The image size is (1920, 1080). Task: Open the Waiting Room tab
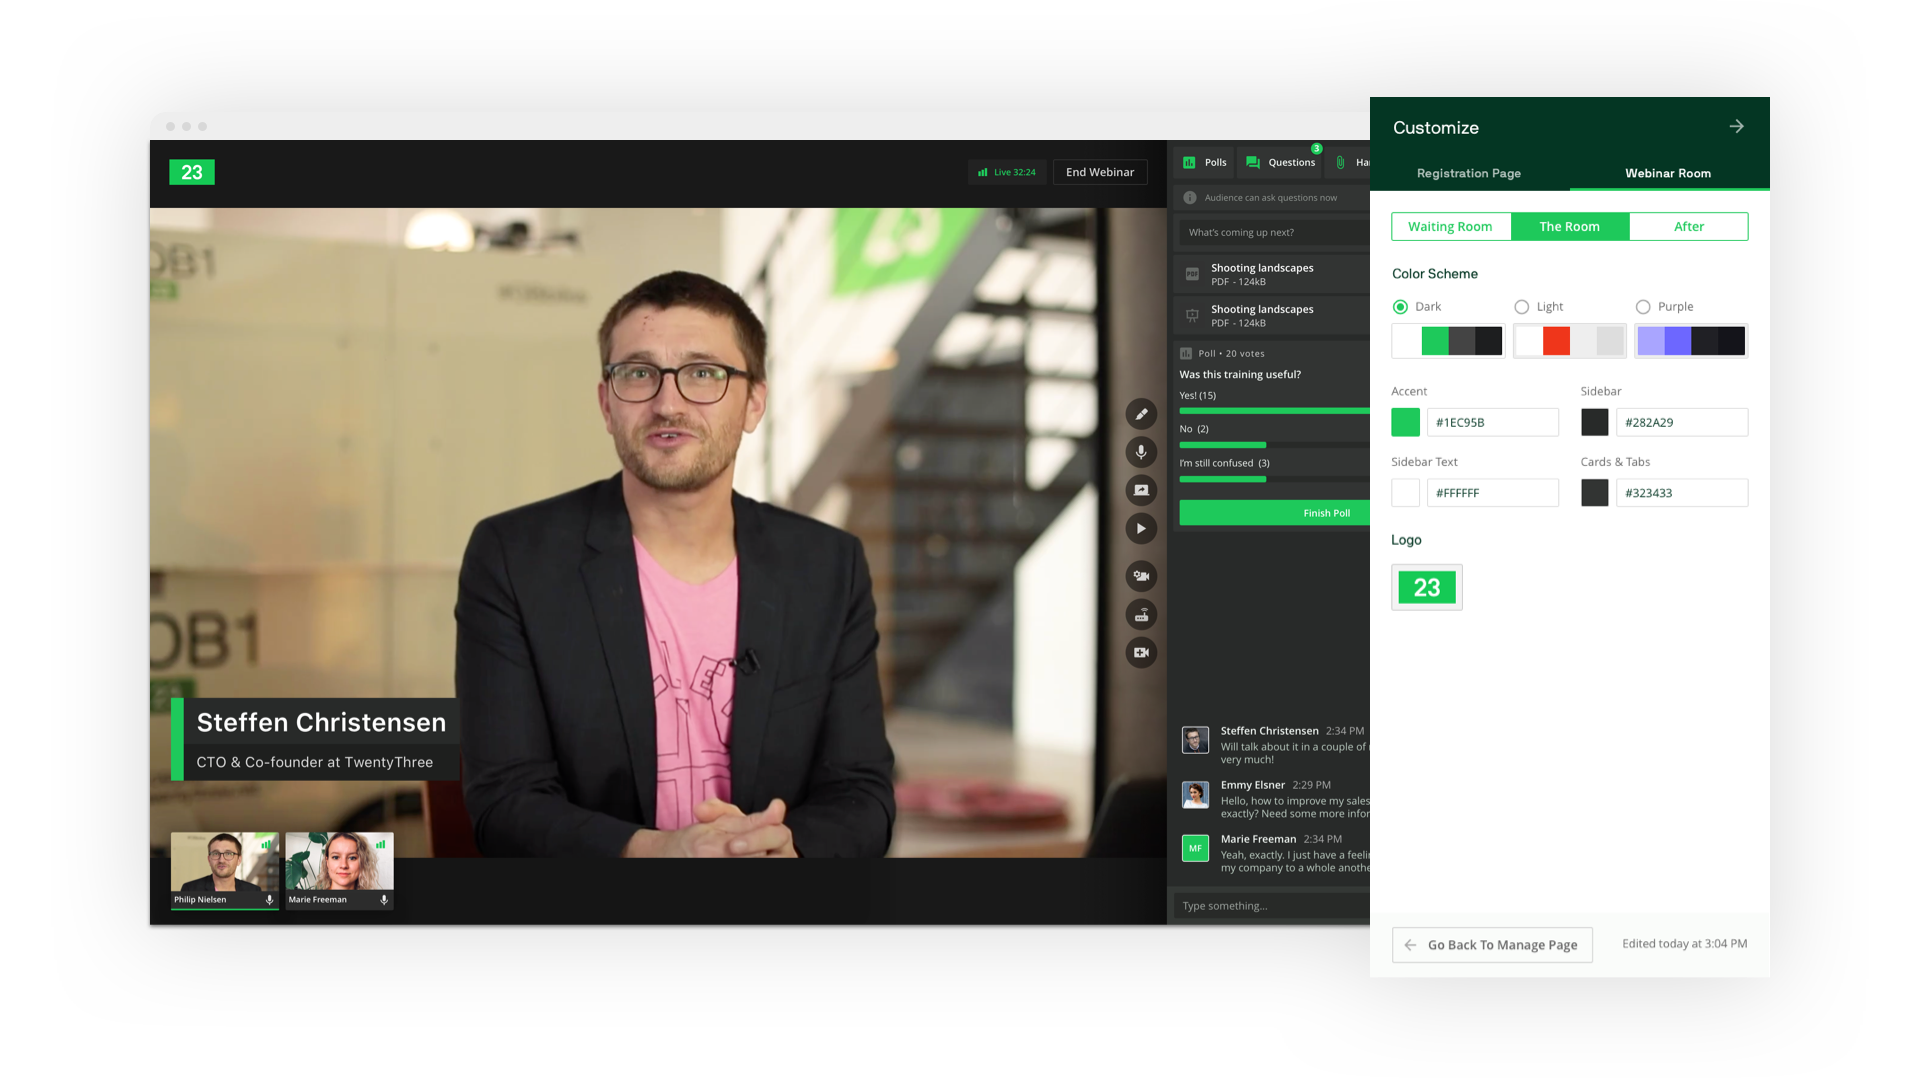coord(1450,227)
